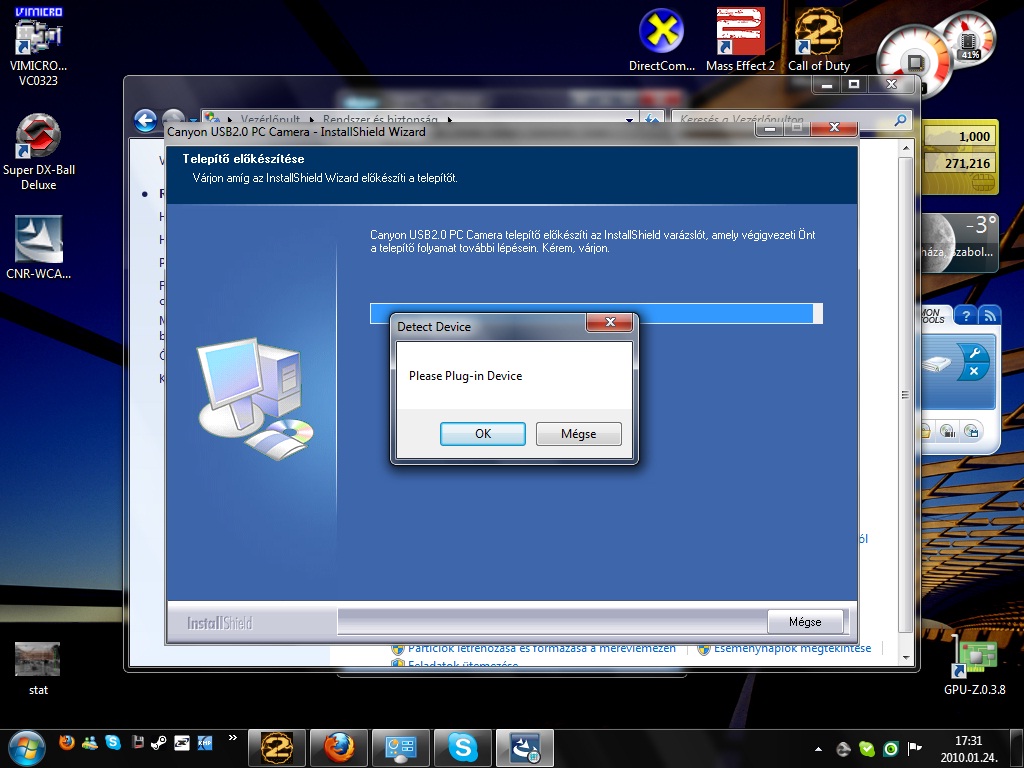Open the Windows Start menu

pos(27,748)
